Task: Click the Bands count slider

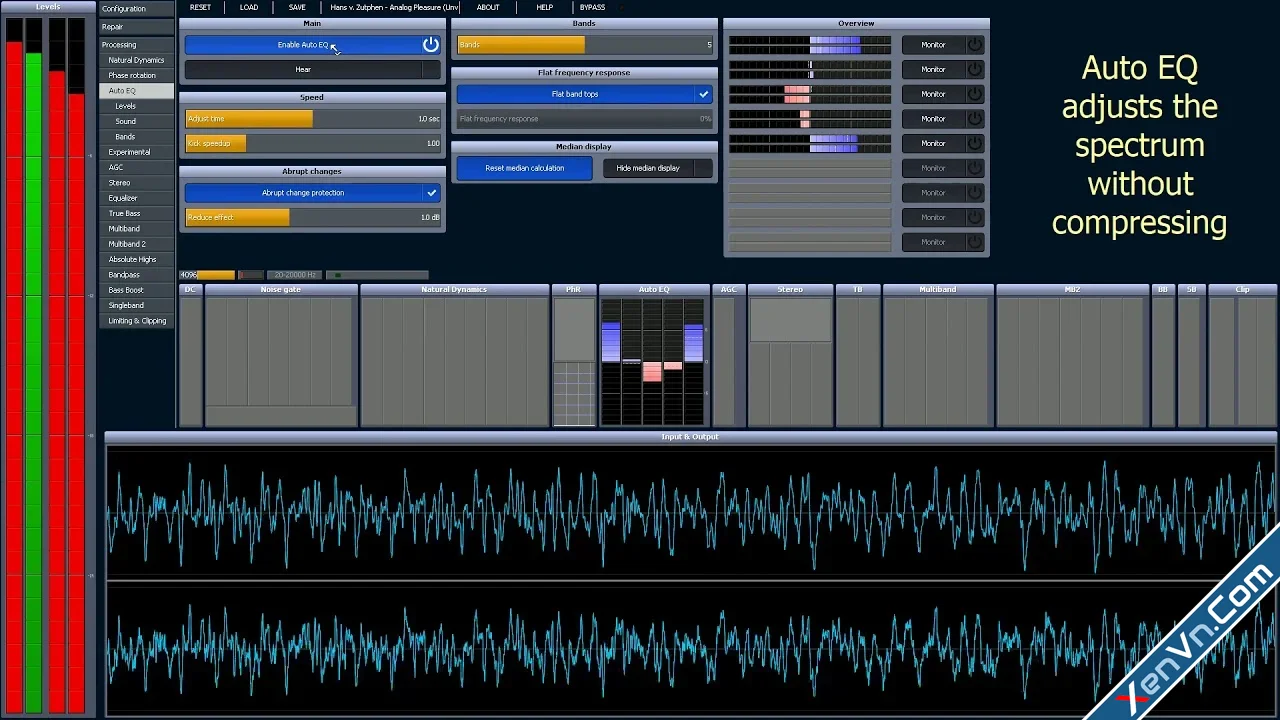Action: [x=585, y=45]
